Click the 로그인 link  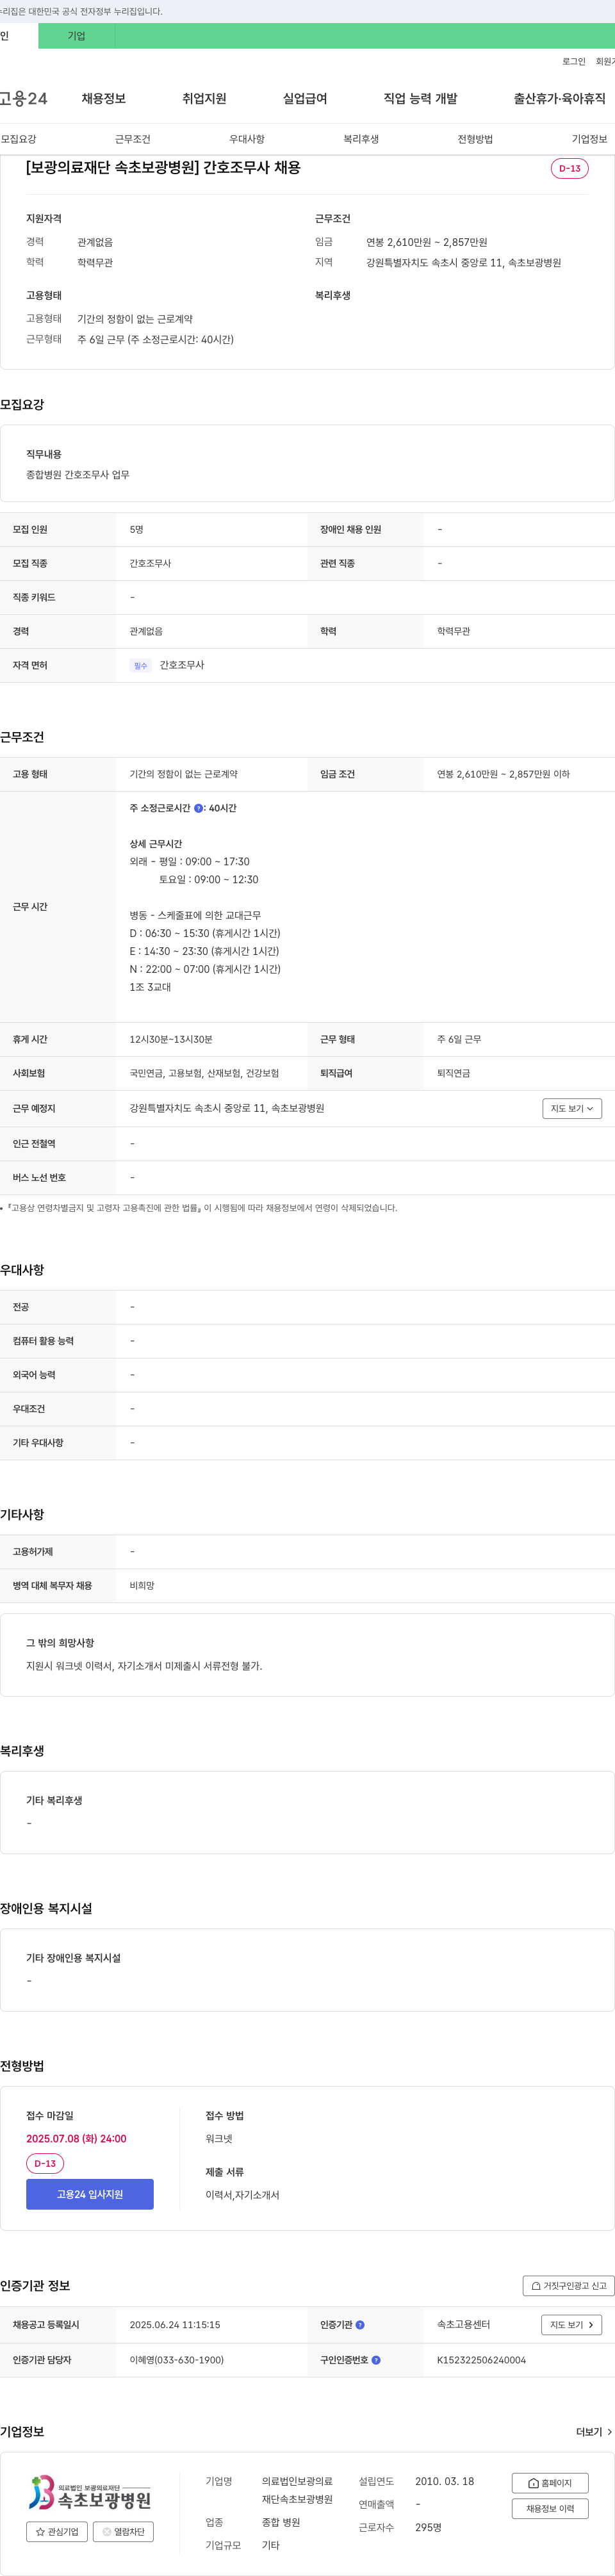coord(574,61)
